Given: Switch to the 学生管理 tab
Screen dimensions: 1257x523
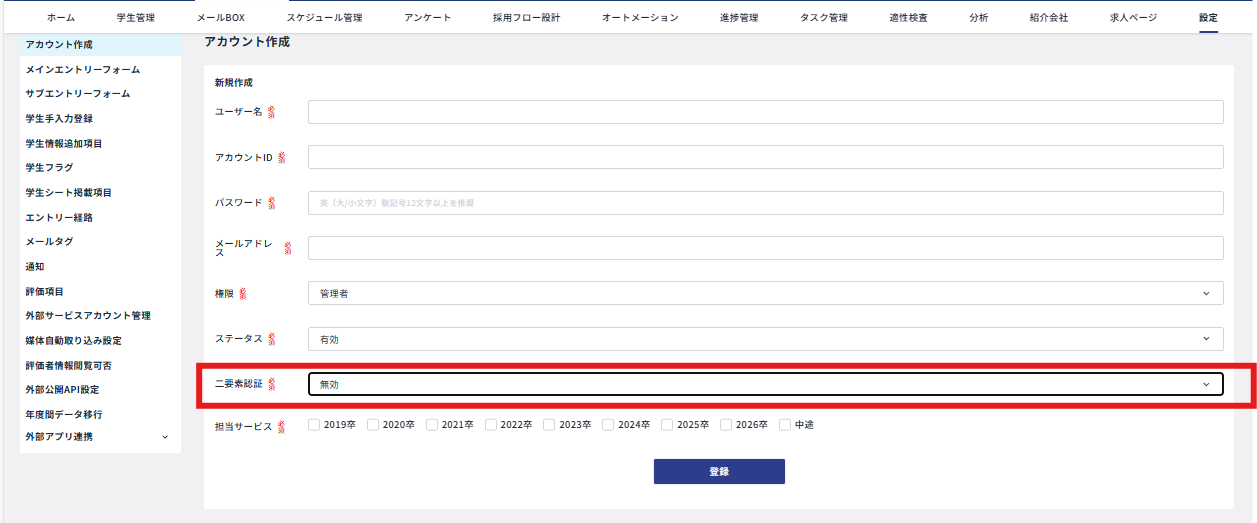Looking at the screenshot, I should click(135, 18).
